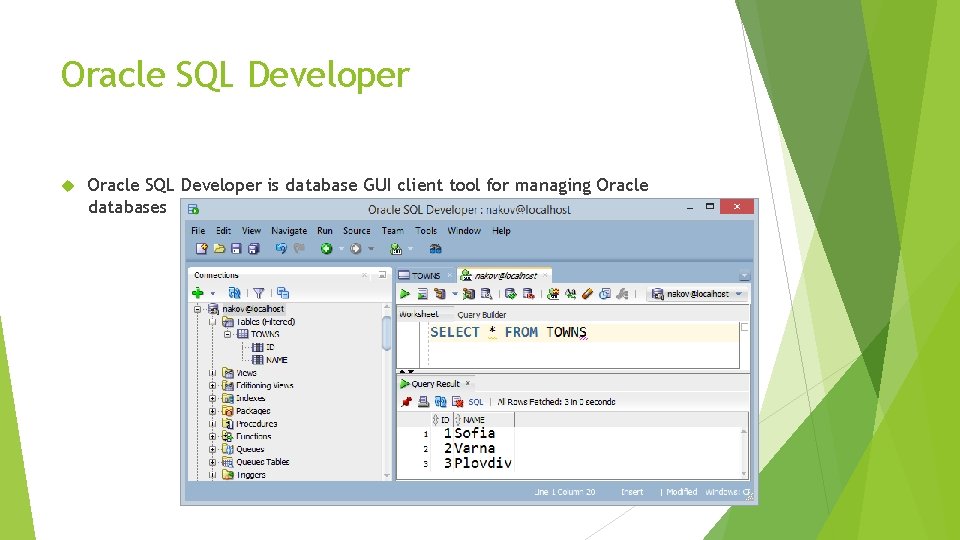Open the editor tab list dropdown
Image resolution: width=960 pixels, height=540 pixels.
pos(744,276)
